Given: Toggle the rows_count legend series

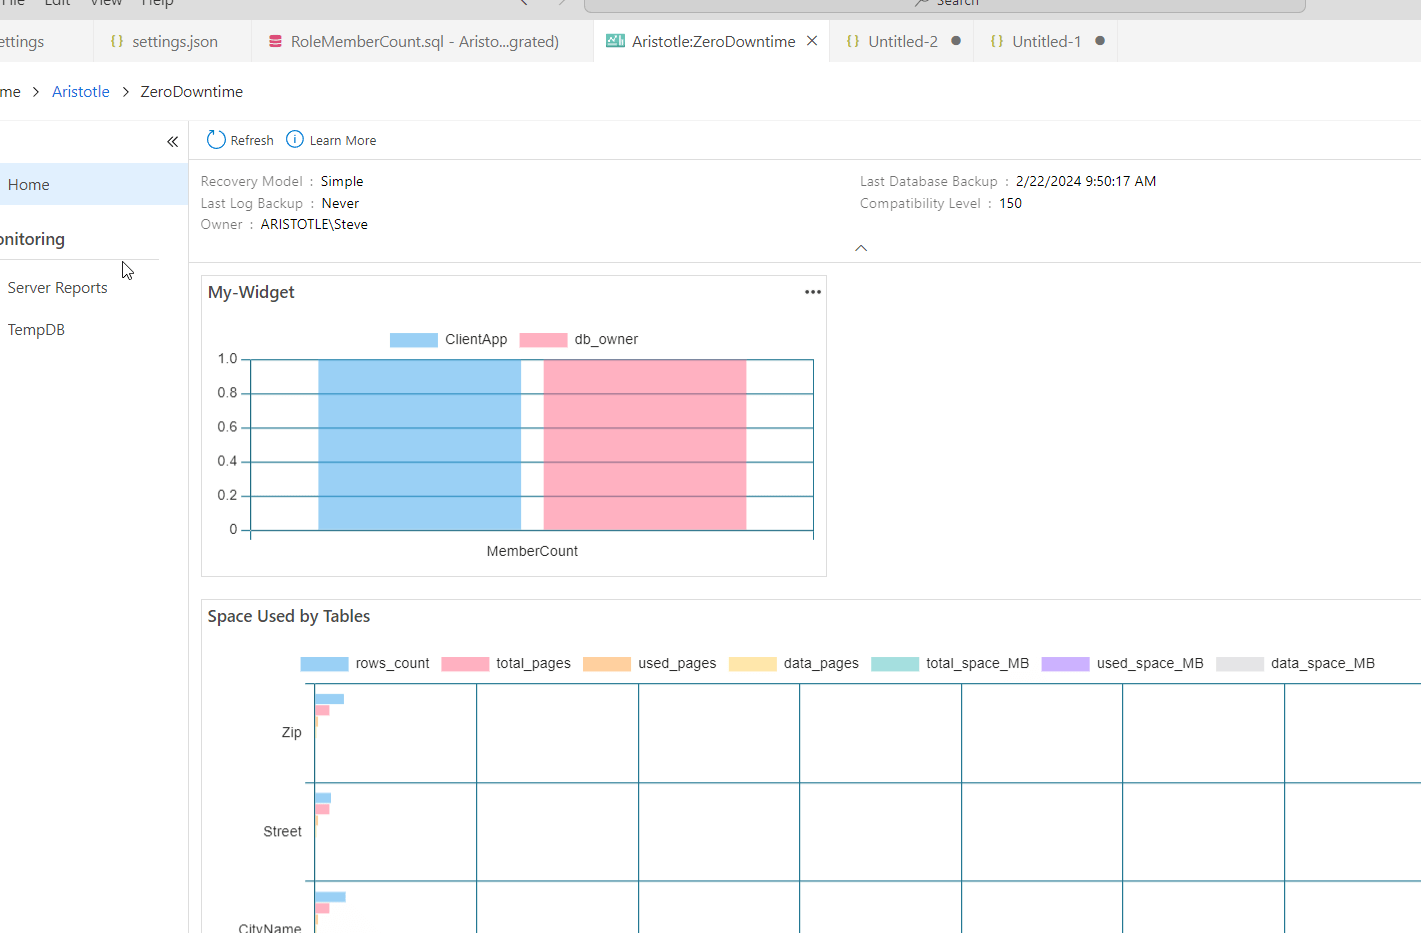Looking at the screenshot, I should click(365, 663).
